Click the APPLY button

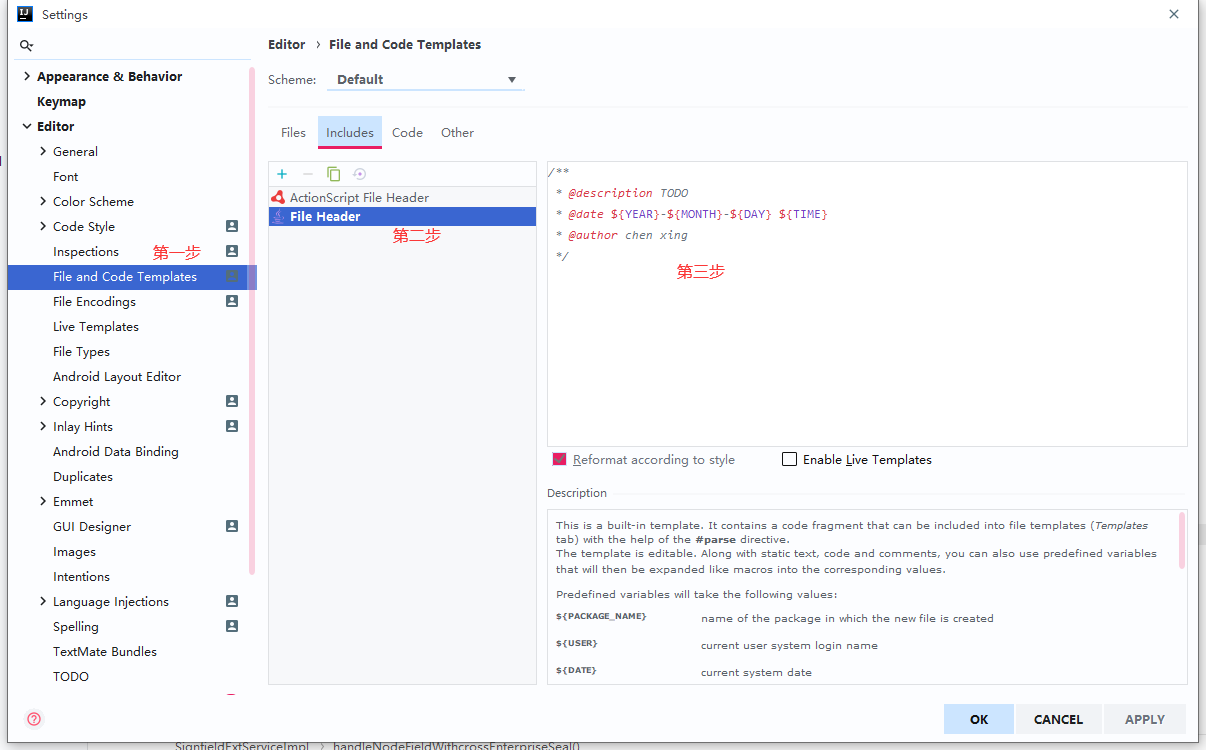(1145, 719)
